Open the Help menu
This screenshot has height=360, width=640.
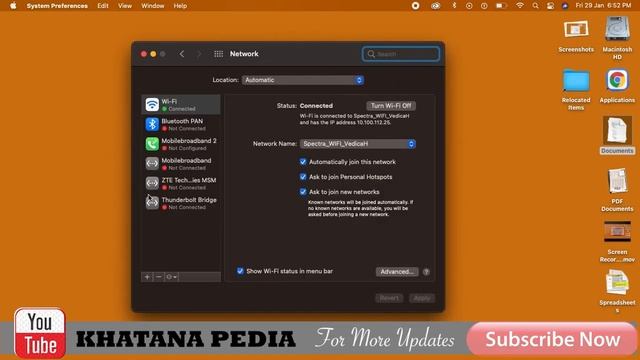[180, 6]
